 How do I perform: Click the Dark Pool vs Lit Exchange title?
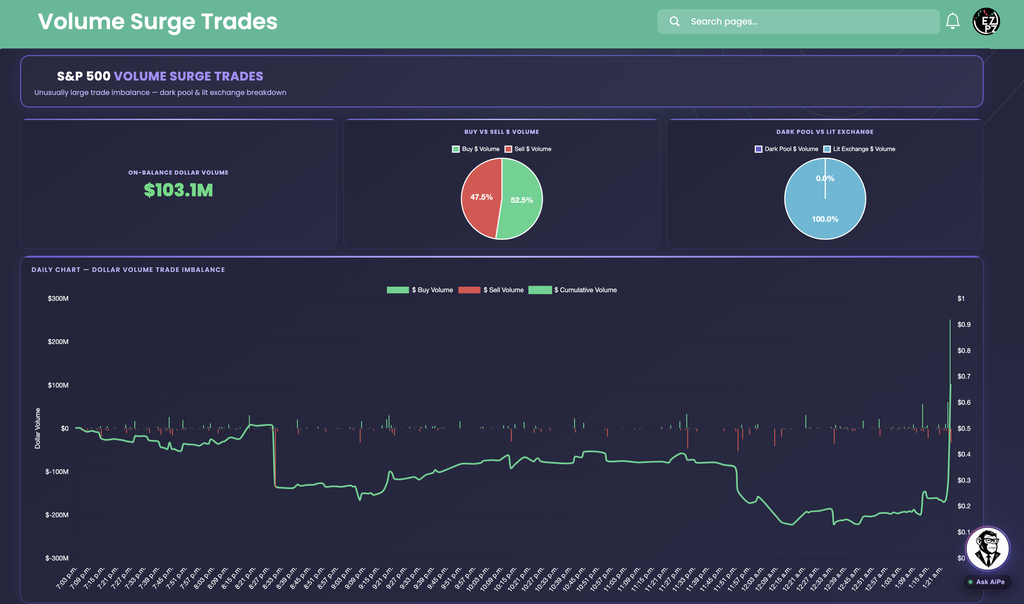coord(825,132)
